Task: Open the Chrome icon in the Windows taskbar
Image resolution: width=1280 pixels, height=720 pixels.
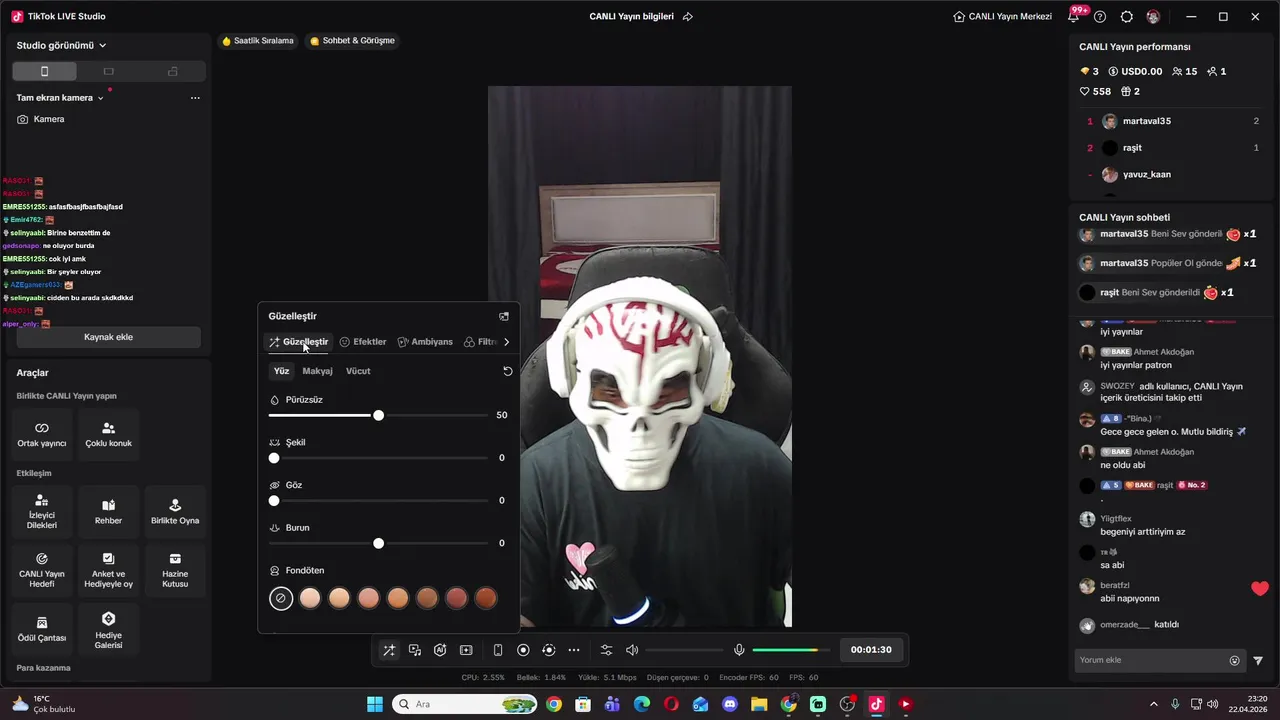Action: 554,704
